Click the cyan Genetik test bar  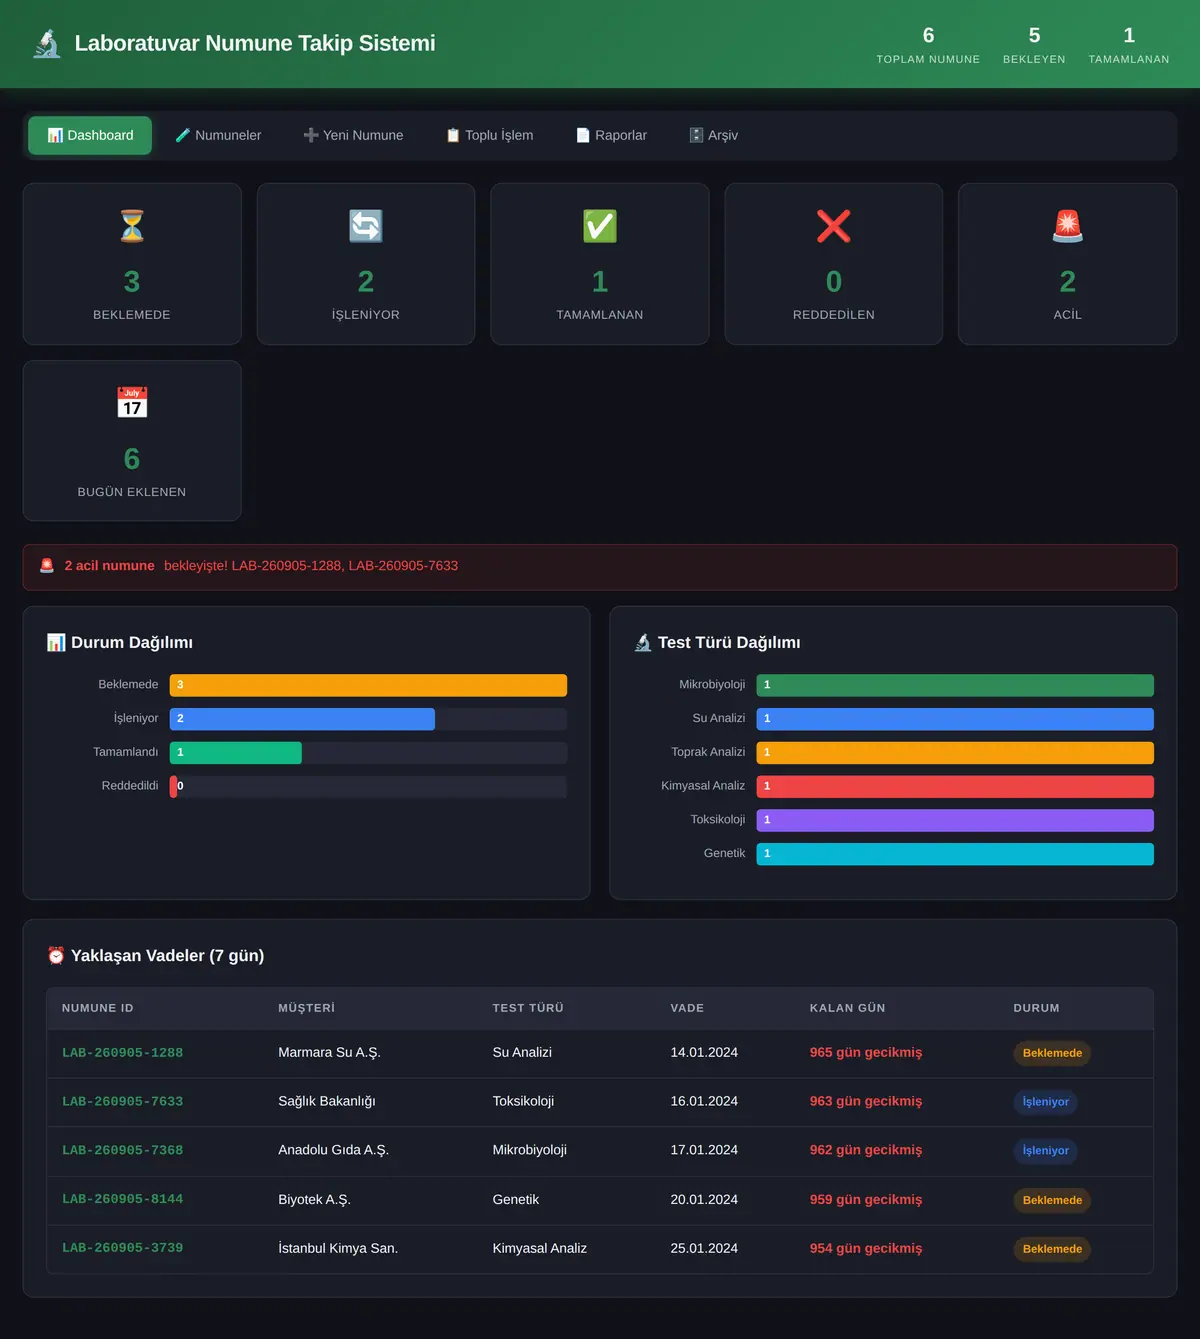point(955,854)
